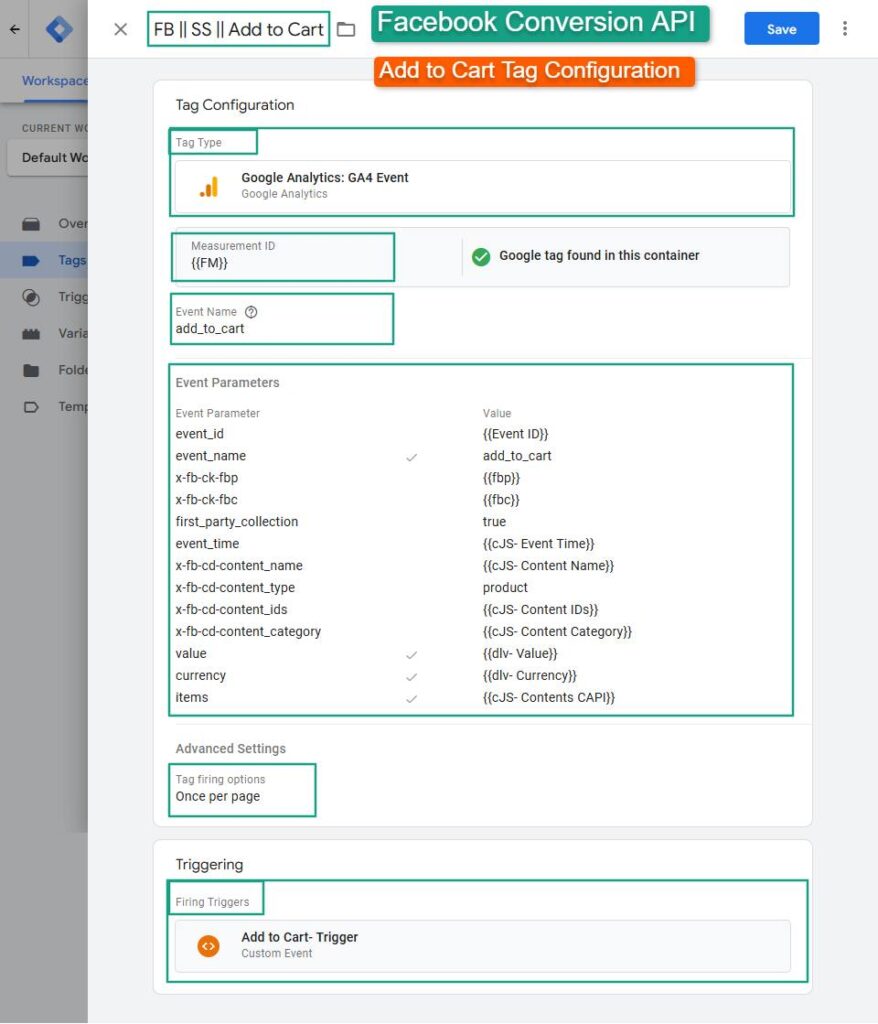
Task: Select the Google Analytics: GA4 Event tag type
Action: pos(483,186)
